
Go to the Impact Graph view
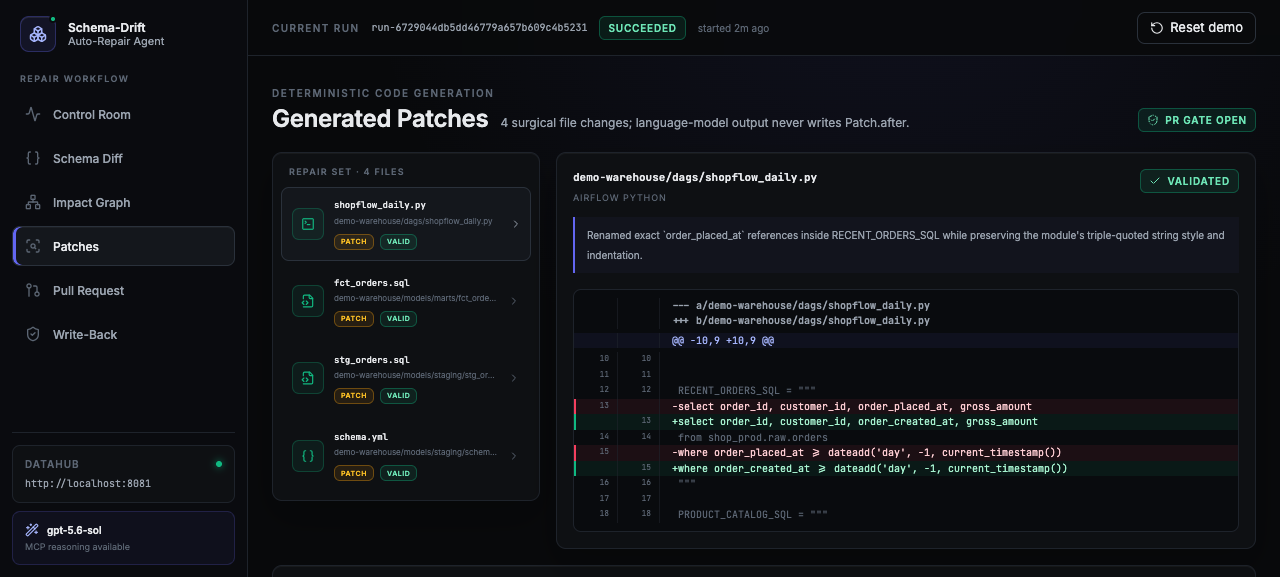pos(124,202)
